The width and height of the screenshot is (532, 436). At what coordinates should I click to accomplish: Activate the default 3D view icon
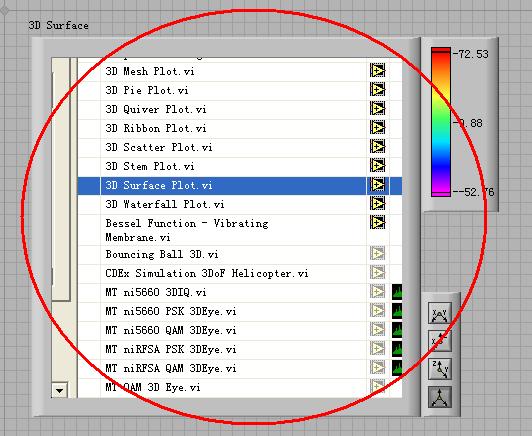[440, 397]
